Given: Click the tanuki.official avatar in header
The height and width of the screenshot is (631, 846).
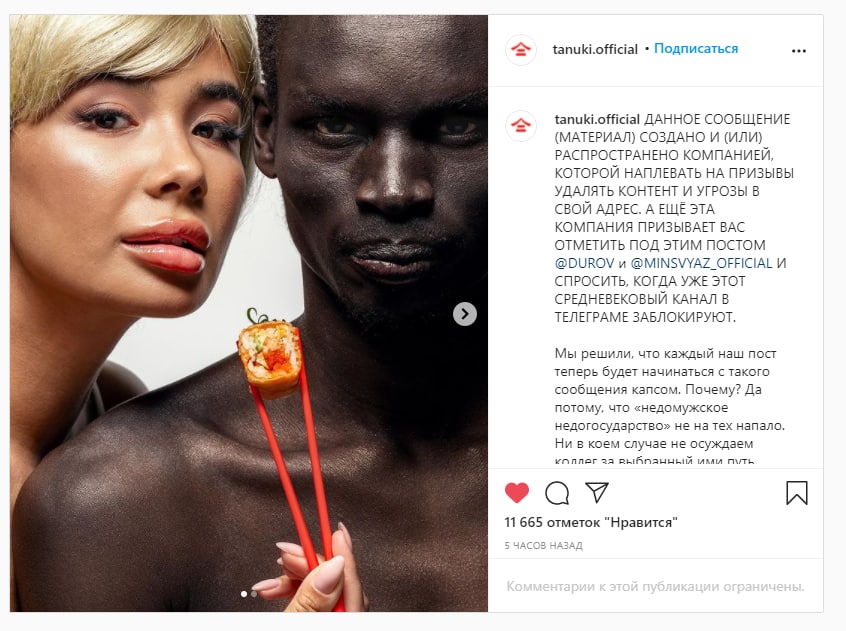Looking at the screenshot, I should point(521,50).
